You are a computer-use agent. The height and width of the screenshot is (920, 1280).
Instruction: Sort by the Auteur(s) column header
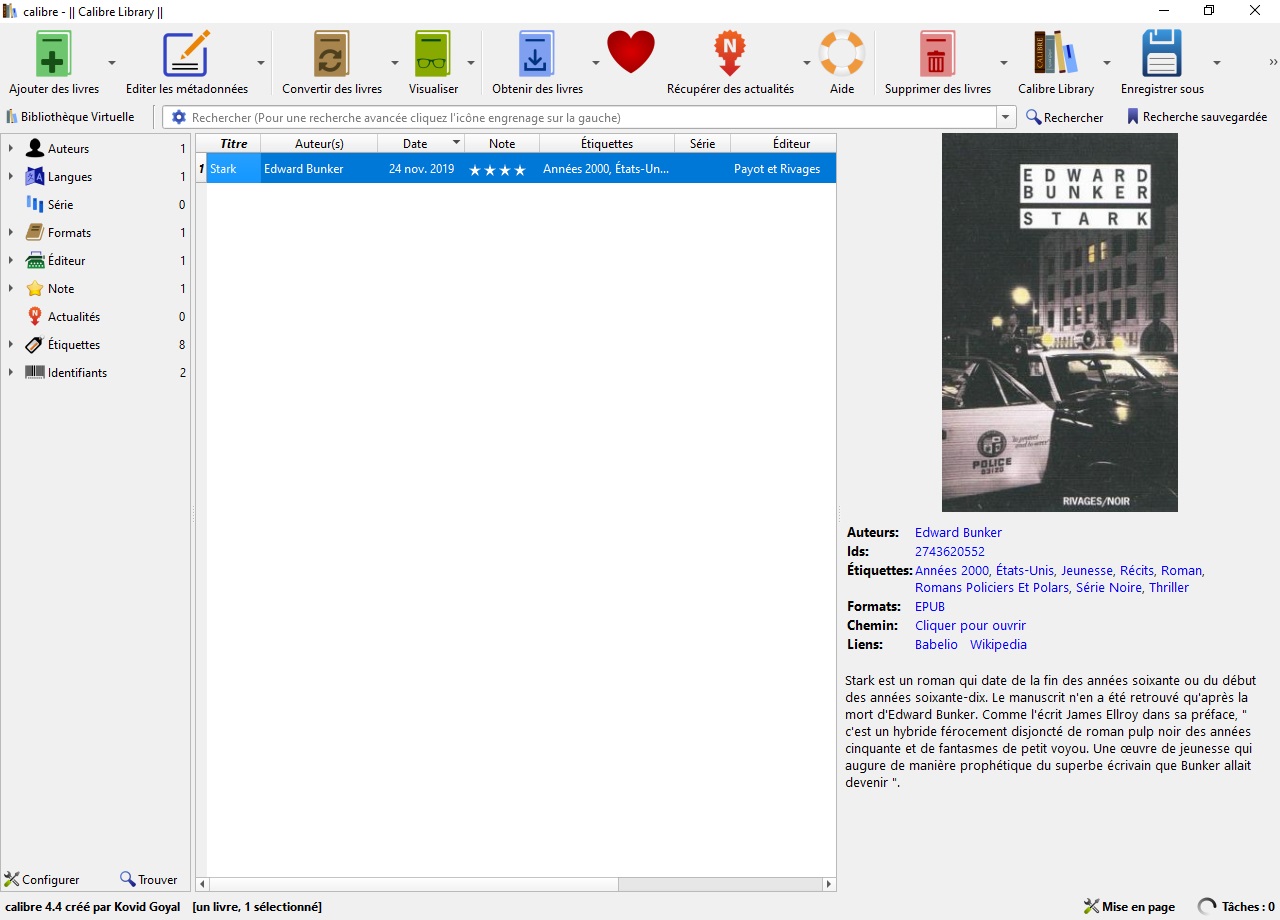[319, 144]
